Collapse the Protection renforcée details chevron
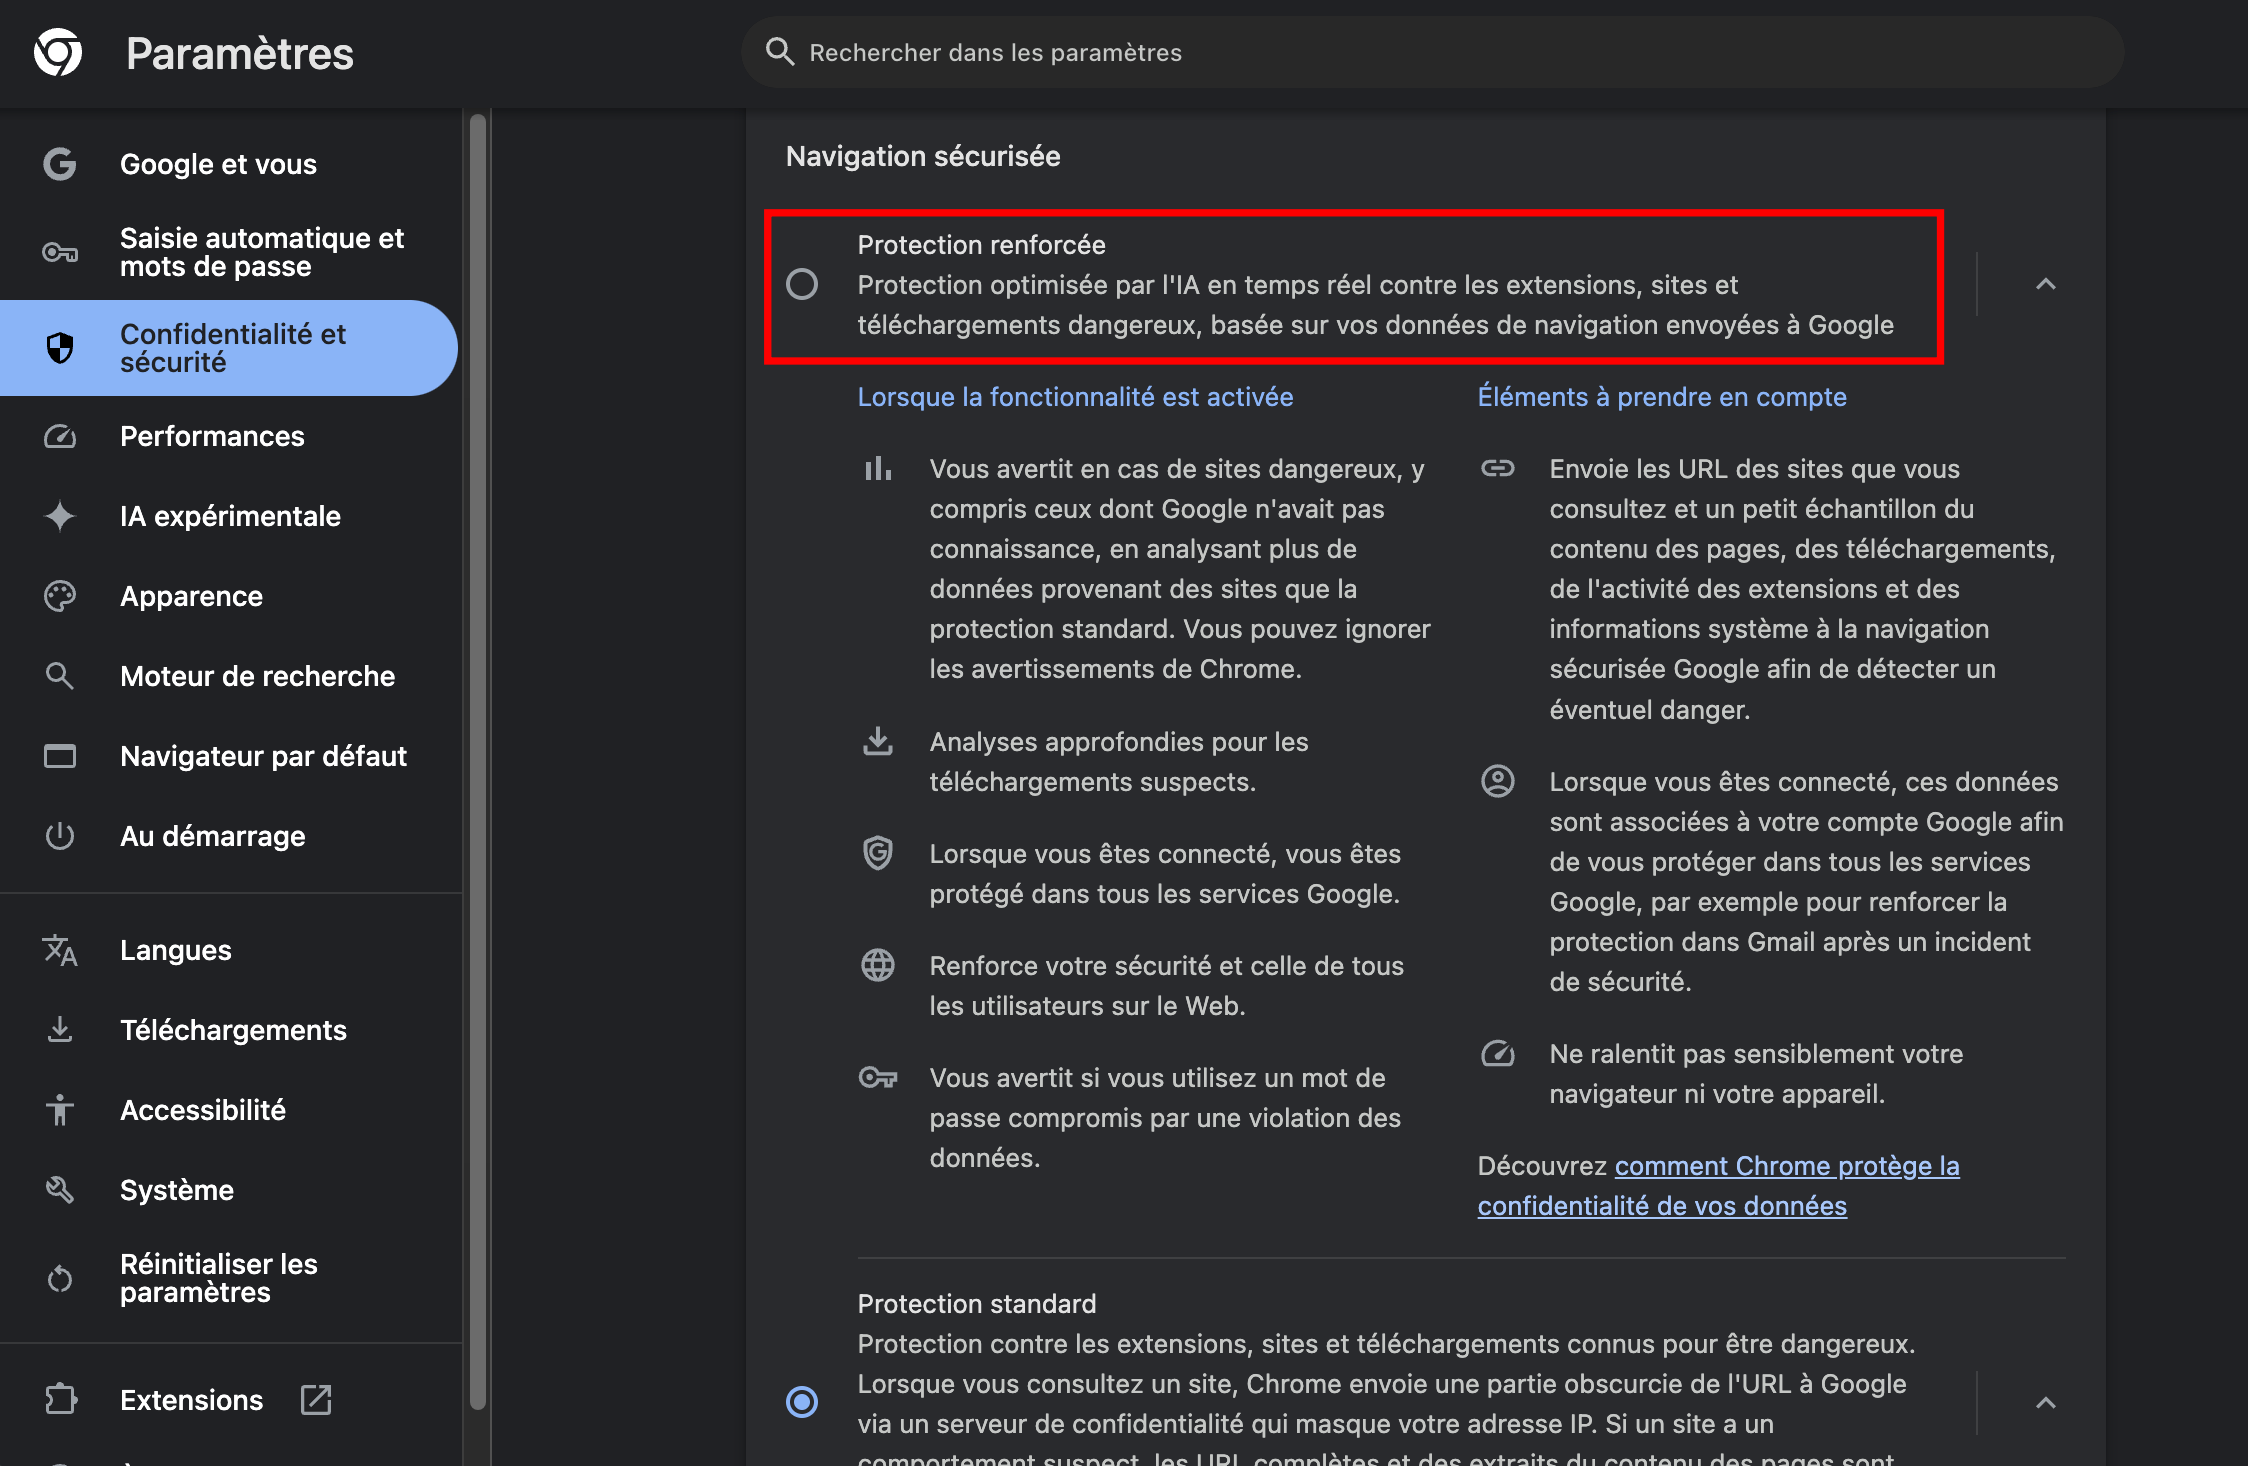The width and height of the screenshot is (2248, 1466). 2046,285
